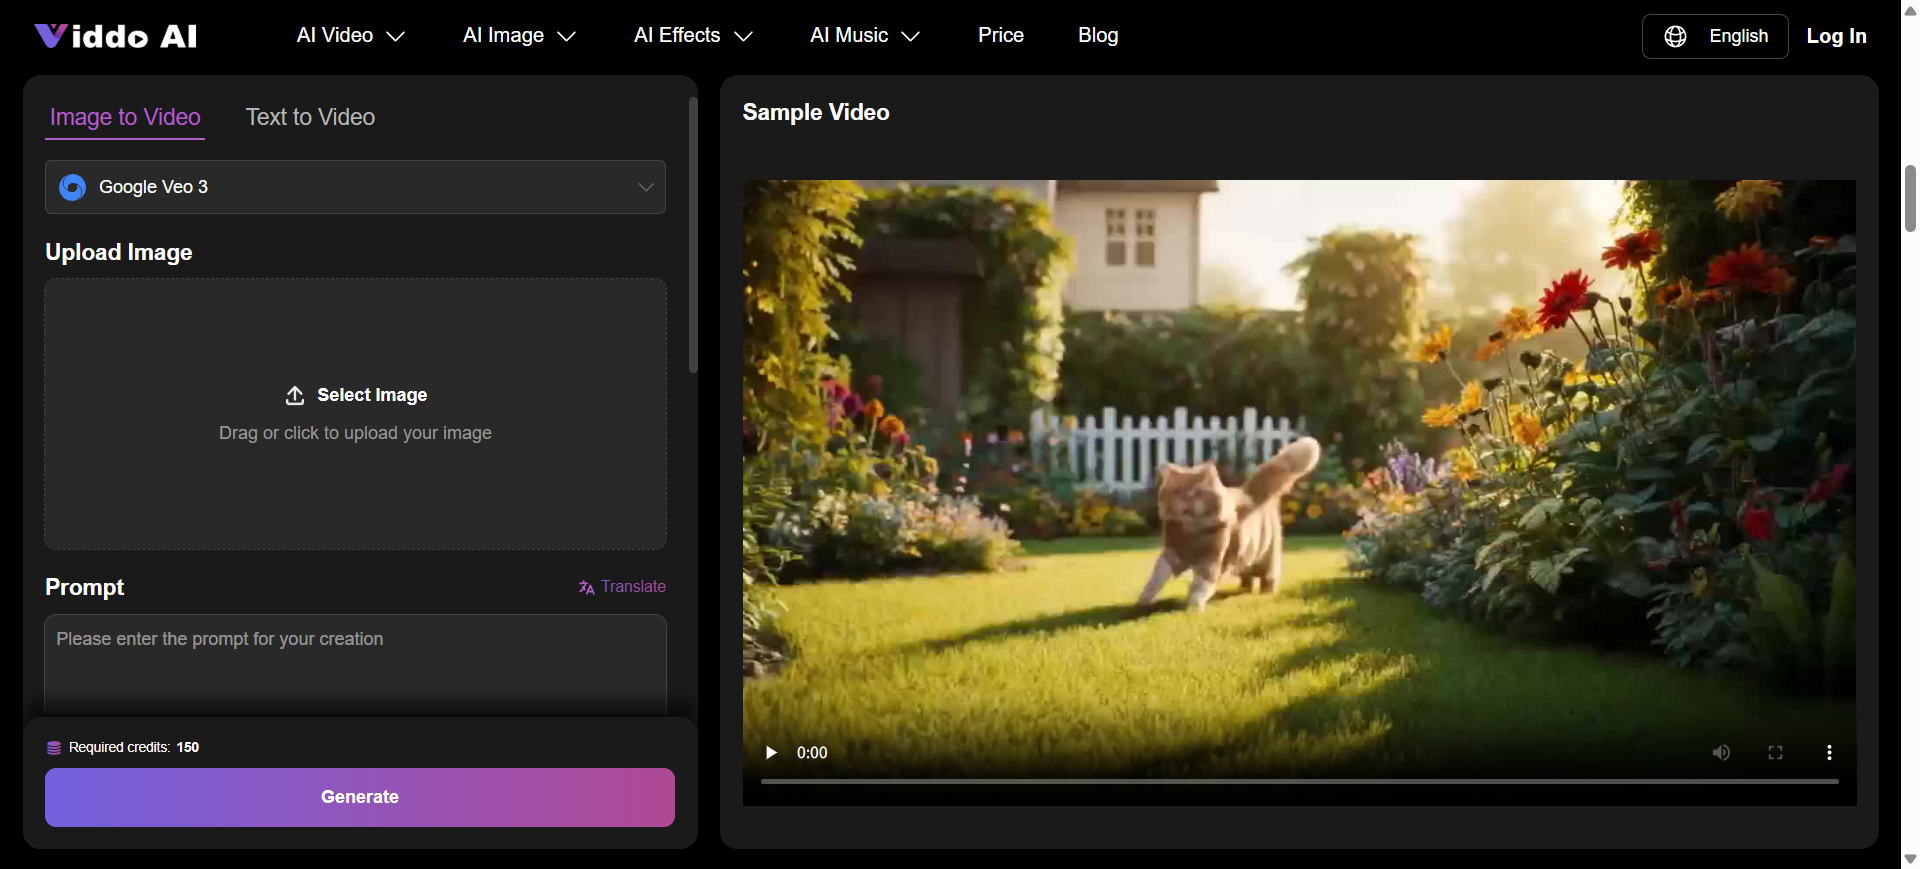The image size is (1920, 869).
Task: Click the globe language icon
Action: tap(1675, 36)
